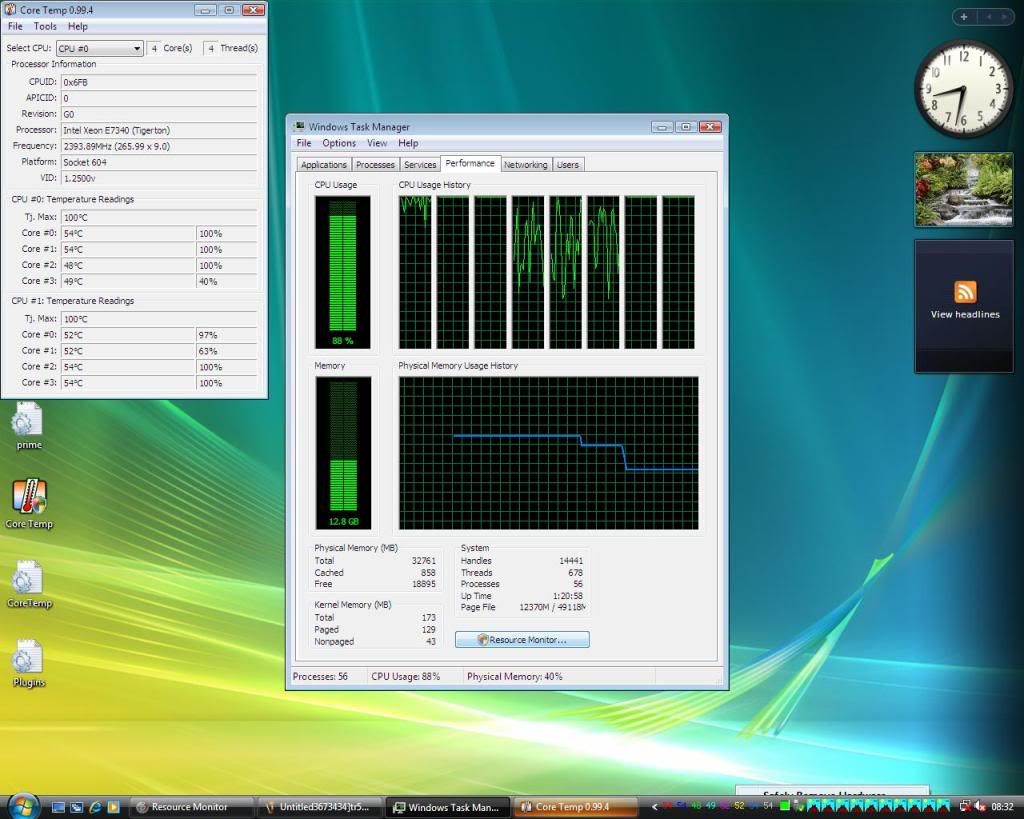Click the Task Manager title bar icon

coord(299,127)
